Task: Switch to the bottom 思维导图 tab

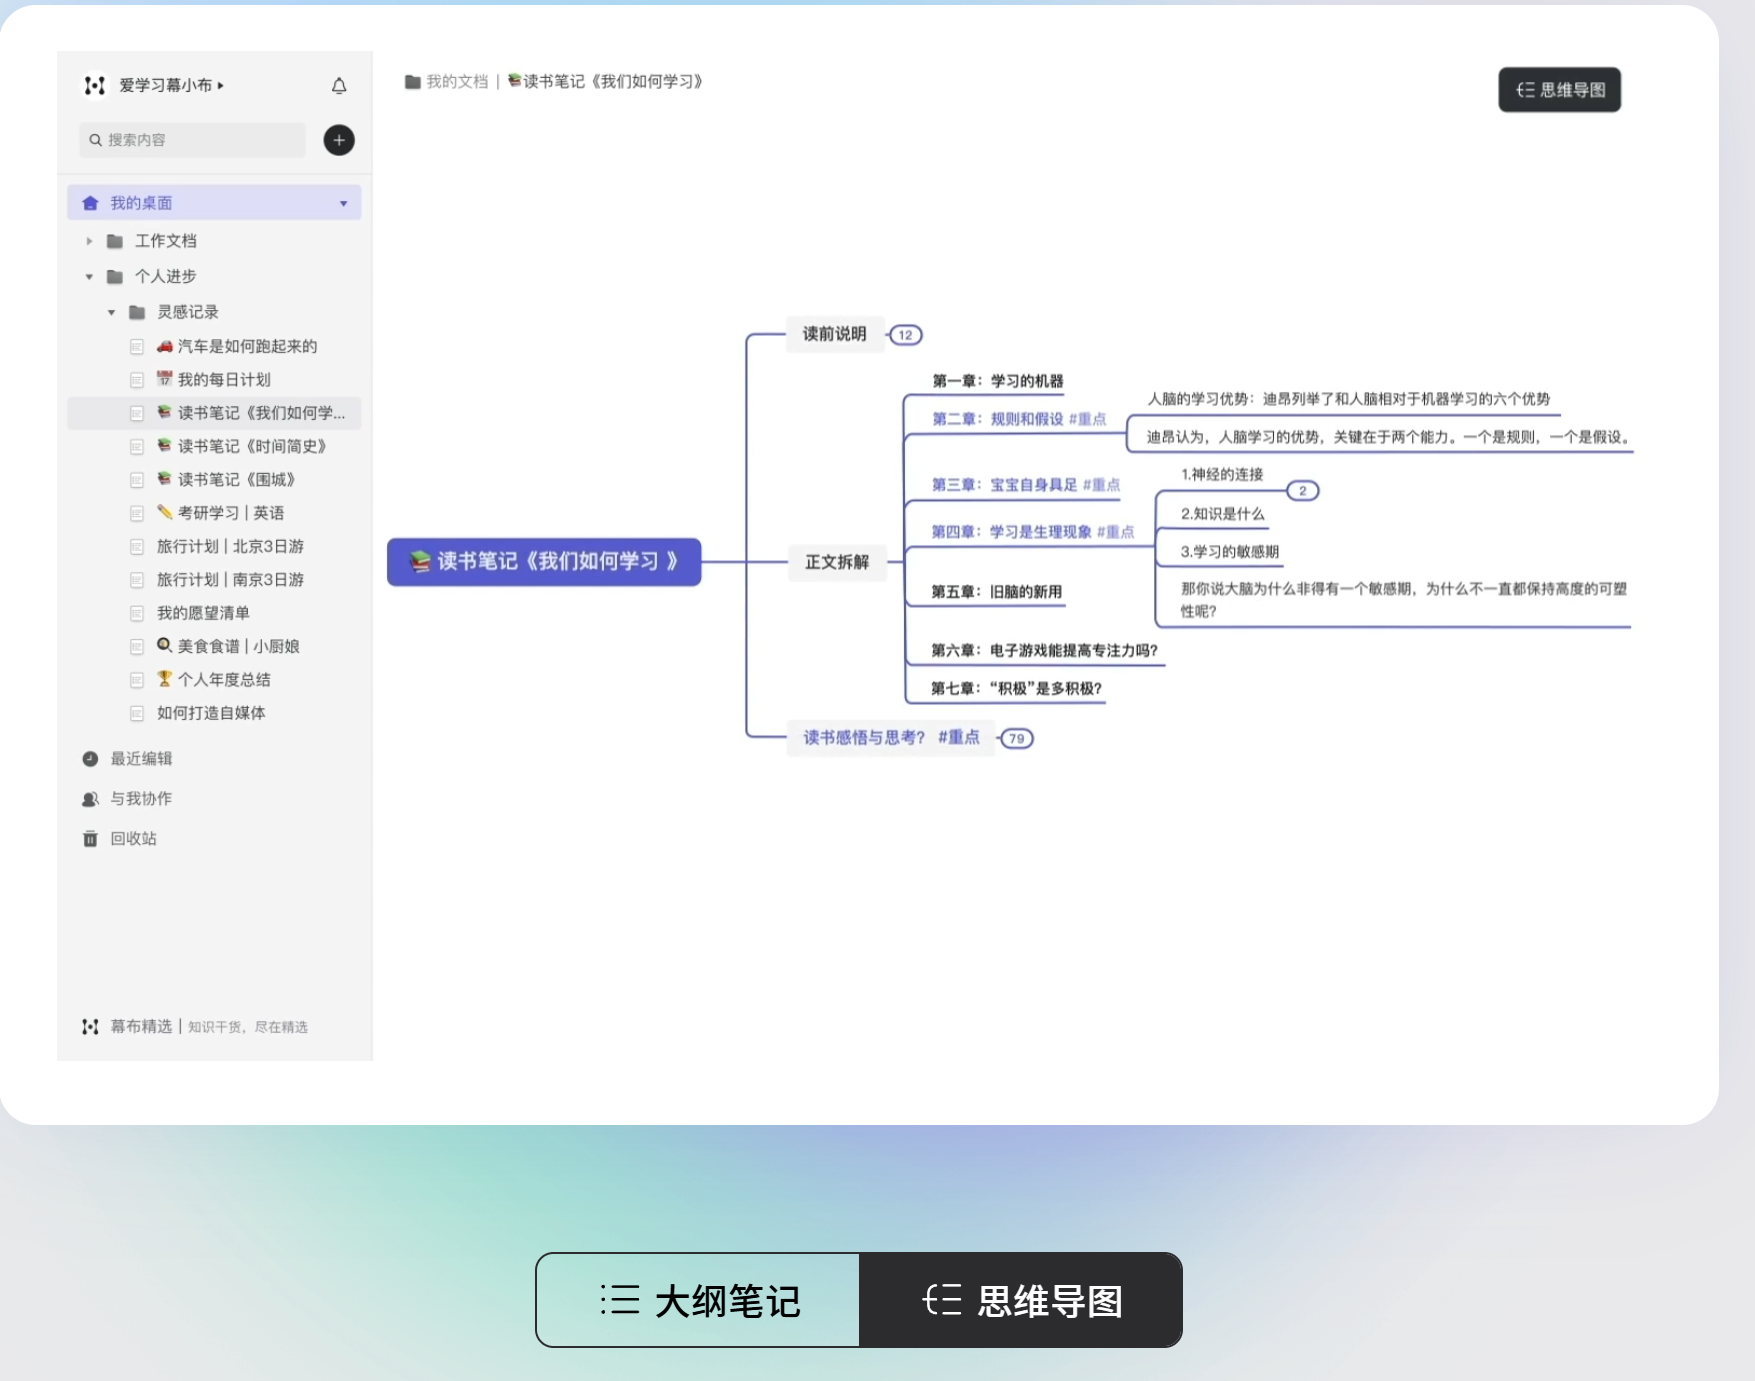Action: (1021, 1300)
